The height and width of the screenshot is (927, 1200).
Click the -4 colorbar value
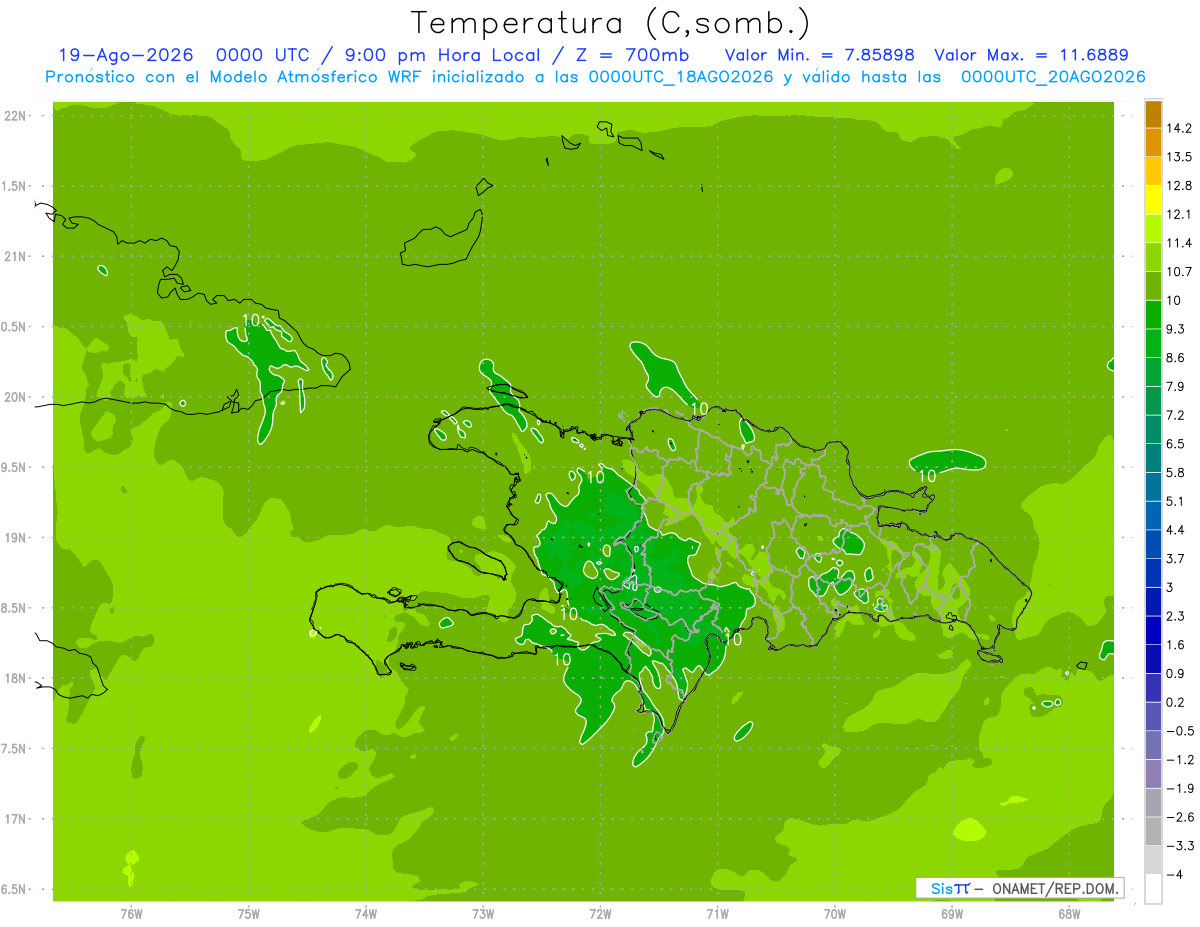pyautogui.click(x=1175, y=874)
